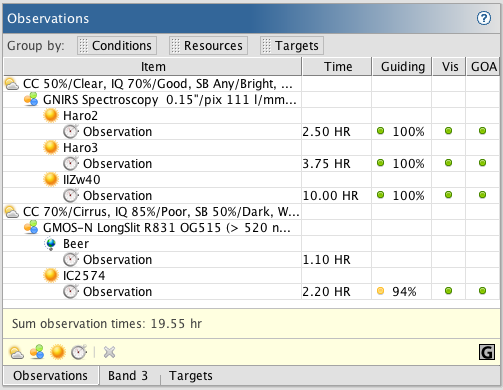Click the Guiding column header

point(402,66)
